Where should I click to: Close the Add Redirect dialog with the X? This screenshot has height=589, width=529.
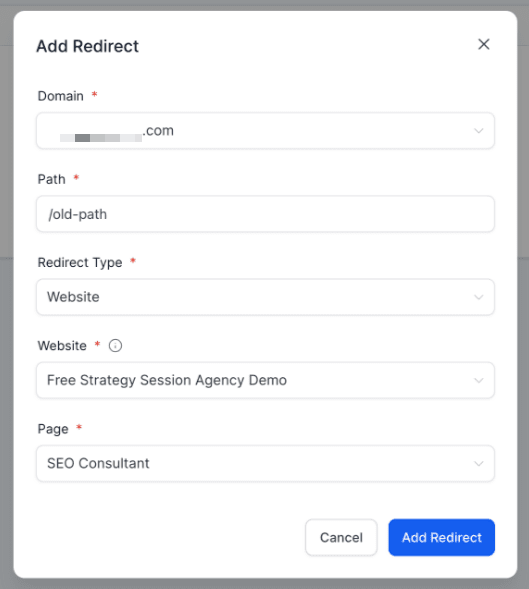(x=484, y=44)
